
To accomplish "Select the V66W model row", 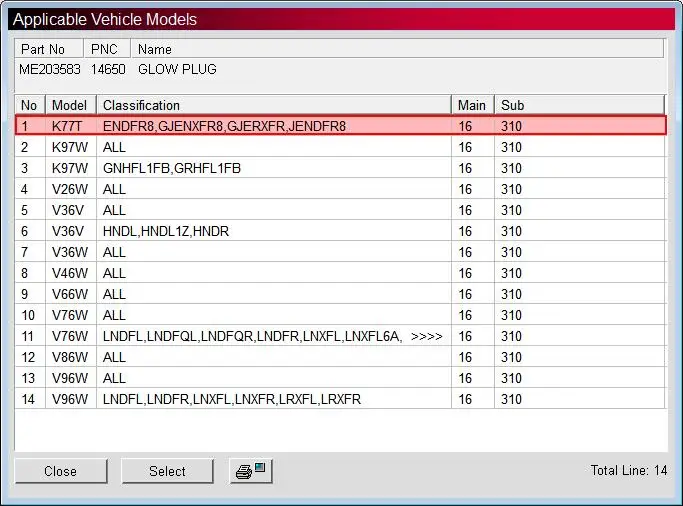I will 341,294.
